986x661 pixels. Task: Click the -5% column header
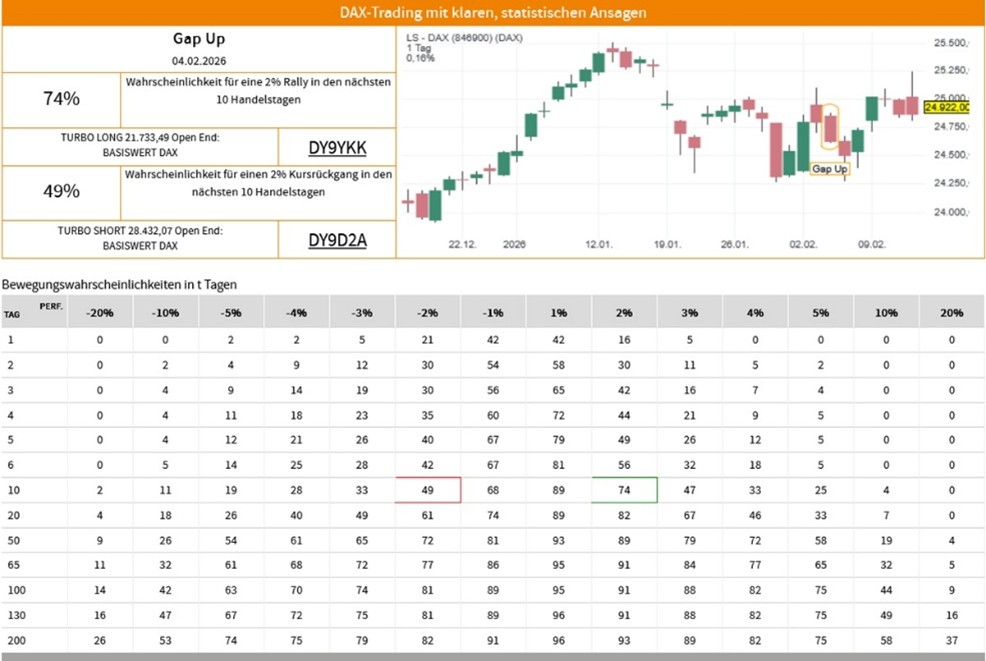(231, 312)
